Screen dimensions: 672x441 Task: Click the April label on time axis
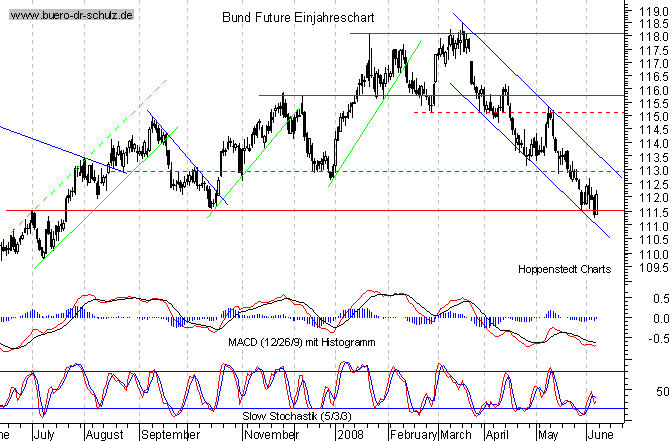pos(497,435)
